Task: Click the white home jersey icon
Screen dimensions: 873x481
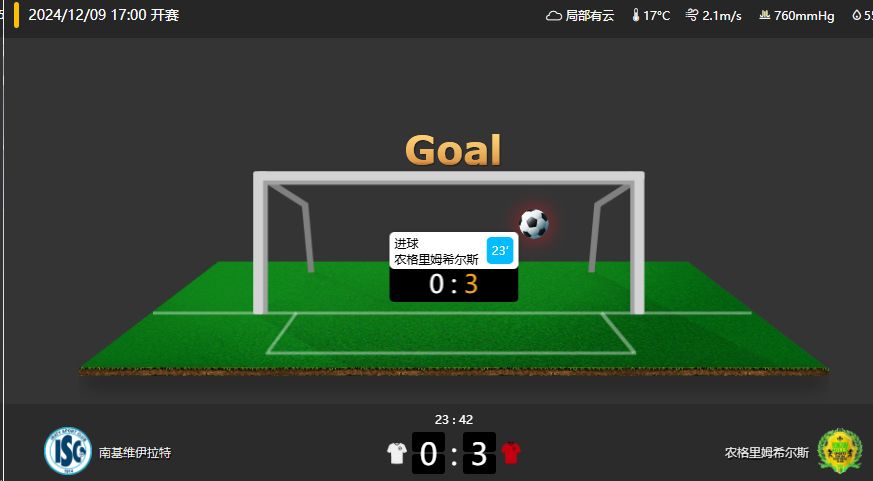Action: point(397,453)
